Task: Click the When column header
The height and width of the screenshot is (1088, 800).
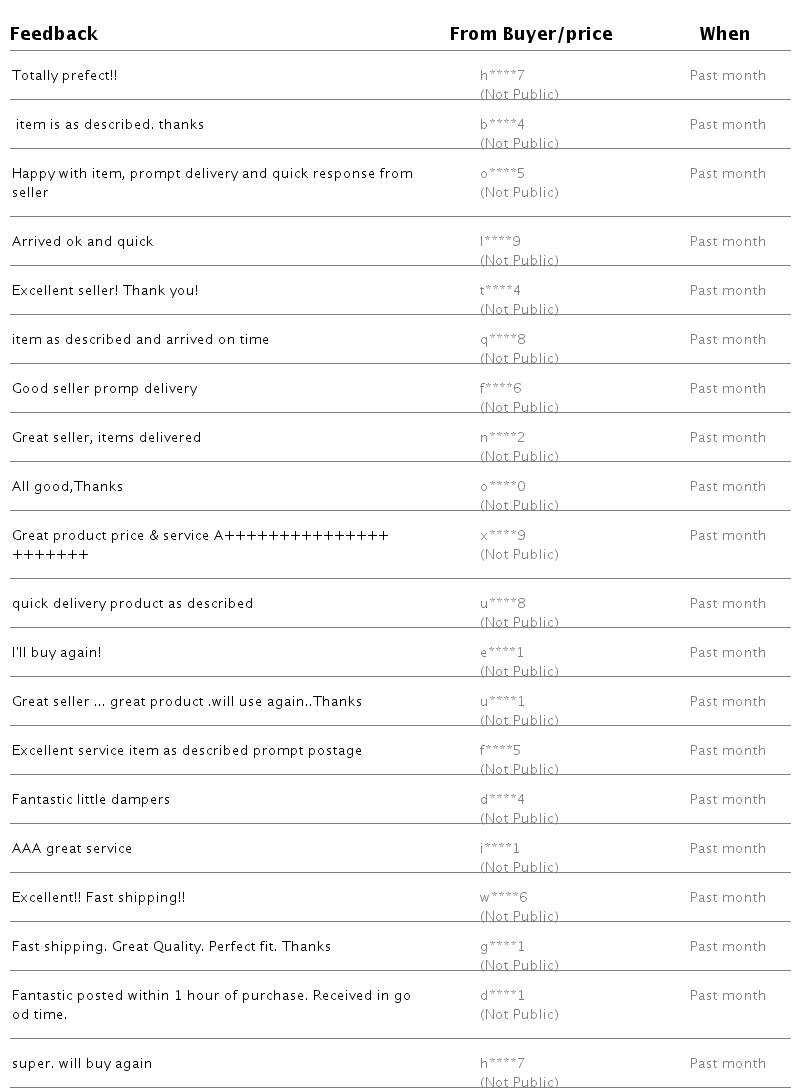Action: coord(724,34)
